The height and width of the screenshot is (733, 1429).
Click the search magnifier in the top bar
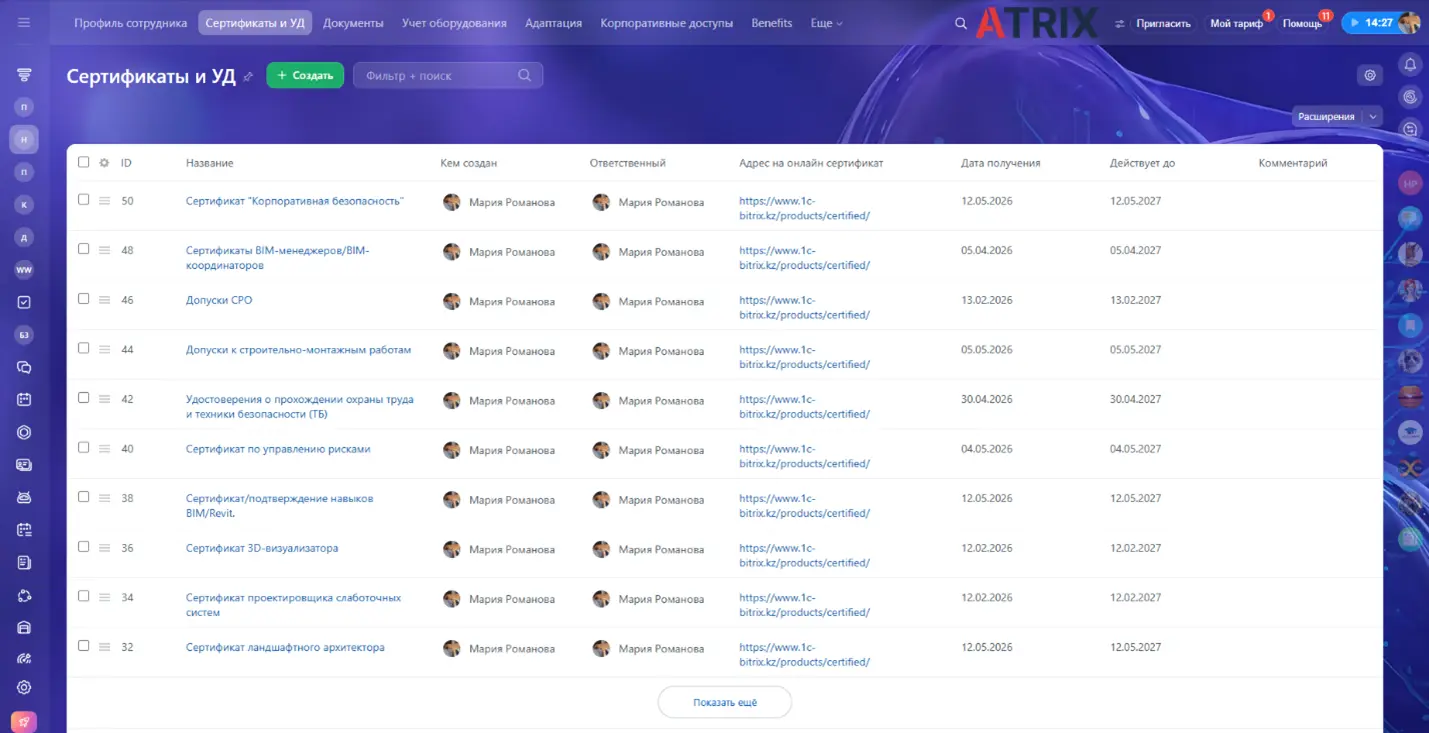click(x=961, y=23)
